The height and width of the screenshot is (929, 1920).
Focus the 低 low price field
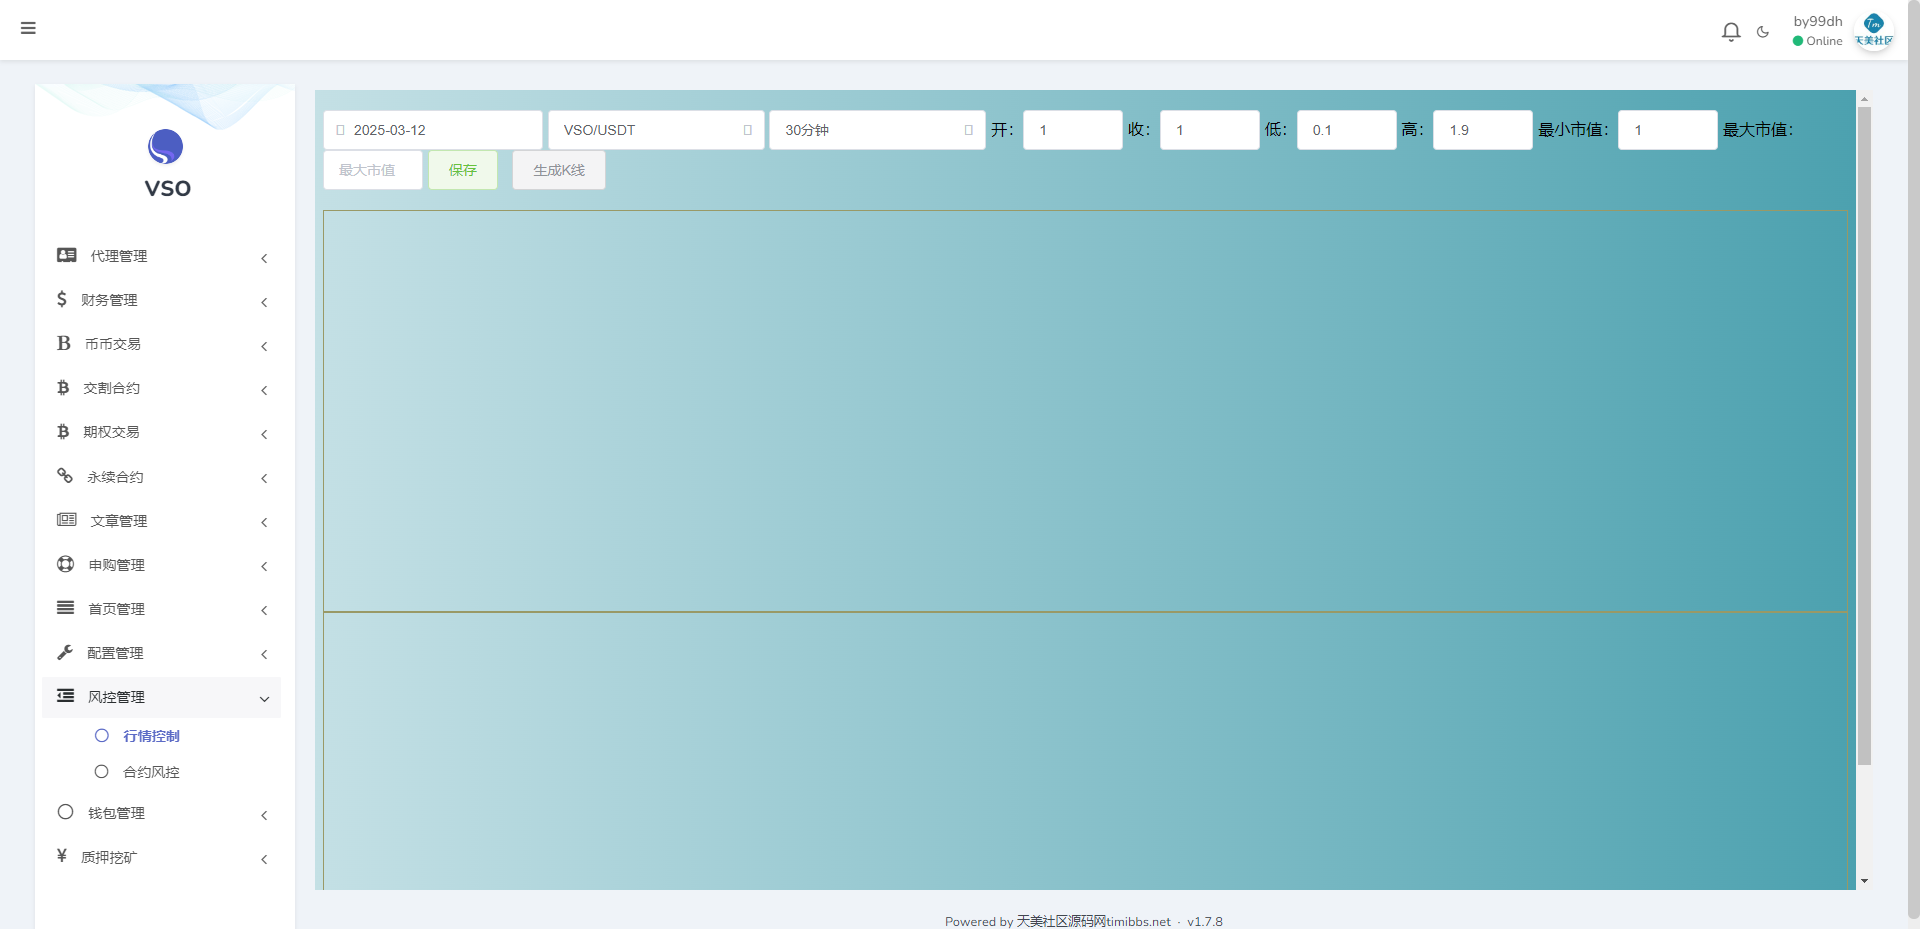tap(1347, 130)
